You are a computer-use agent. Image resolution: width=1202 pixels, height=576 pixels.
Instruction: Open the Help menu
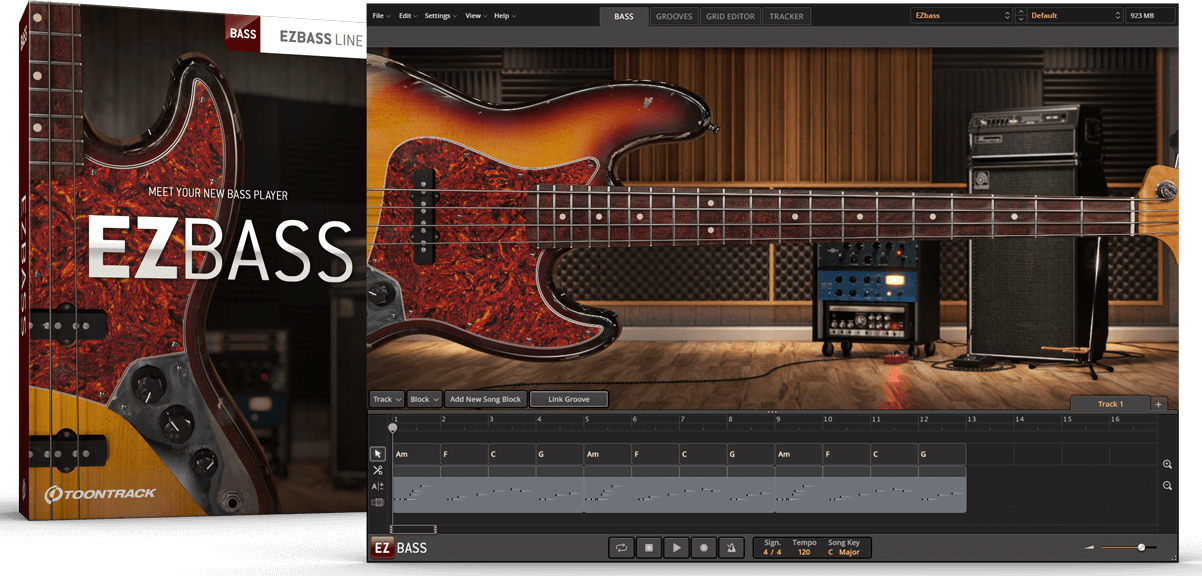504,16
